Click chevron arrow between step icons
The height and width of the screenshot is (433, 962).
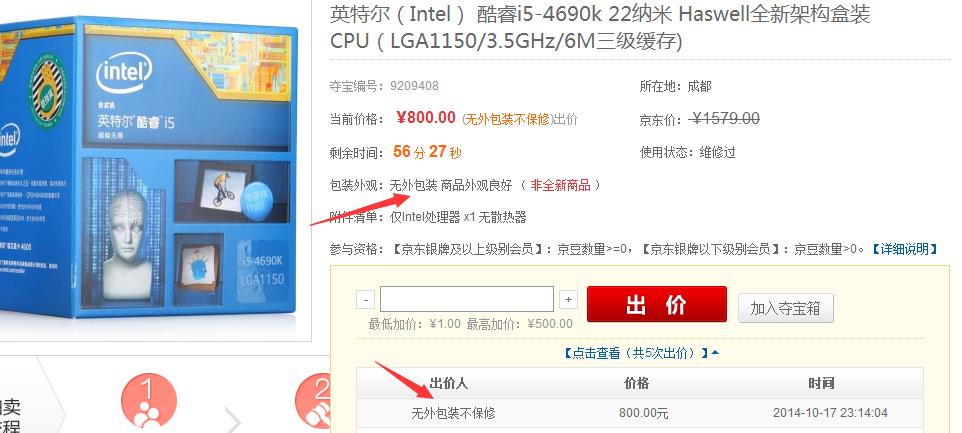point(233,418)
